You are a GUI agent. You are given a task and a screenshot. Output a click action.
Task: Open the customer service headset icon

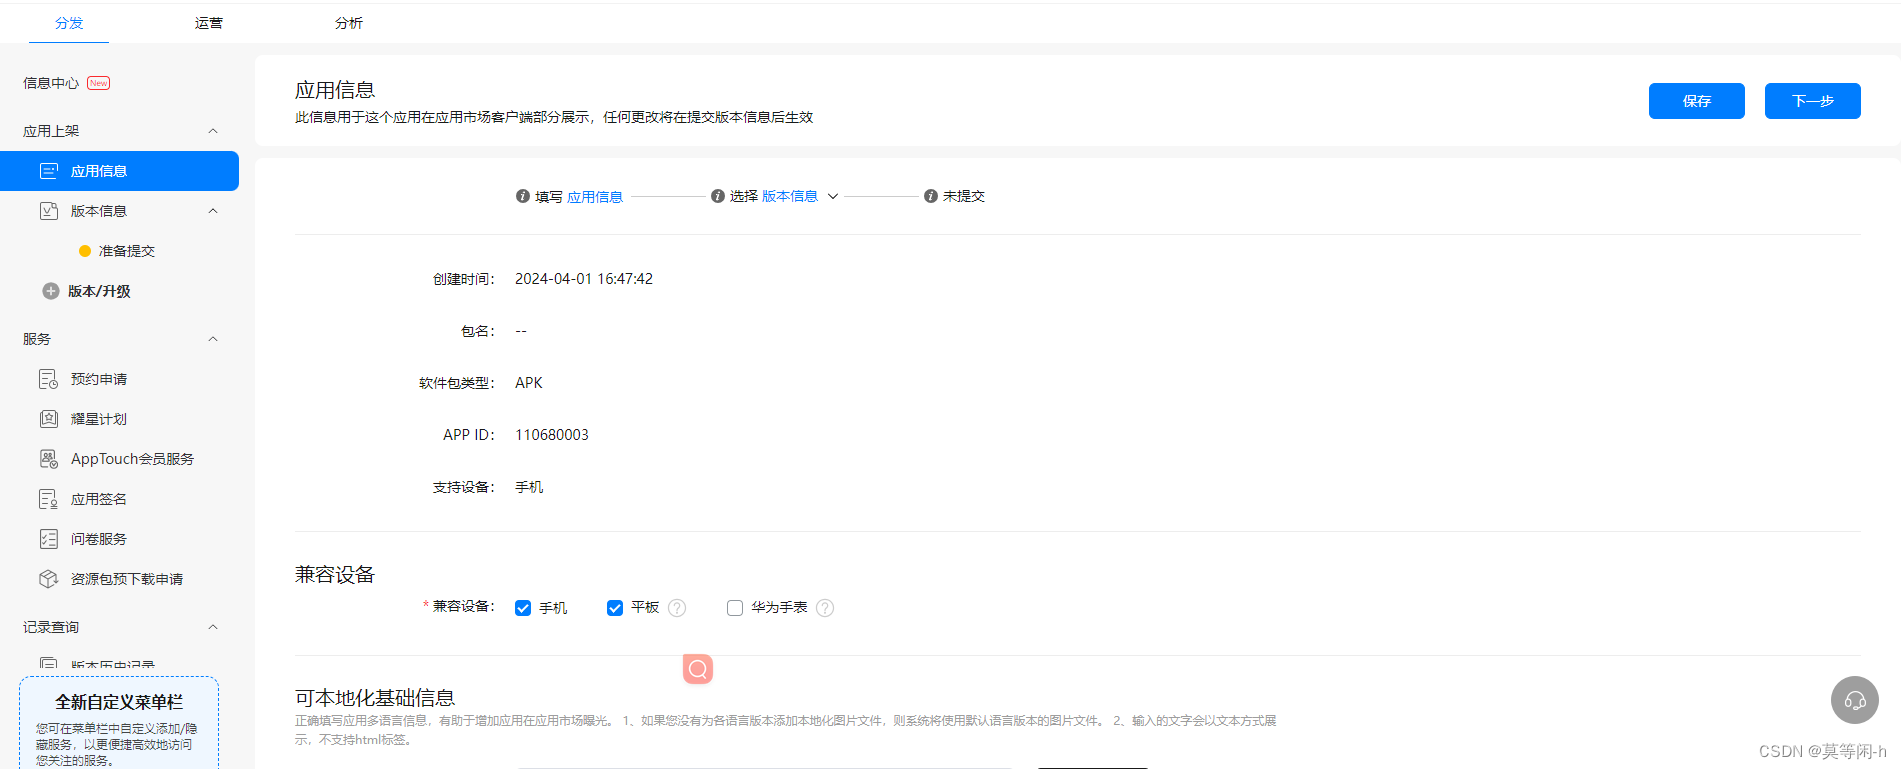(x=1855, y=700)
